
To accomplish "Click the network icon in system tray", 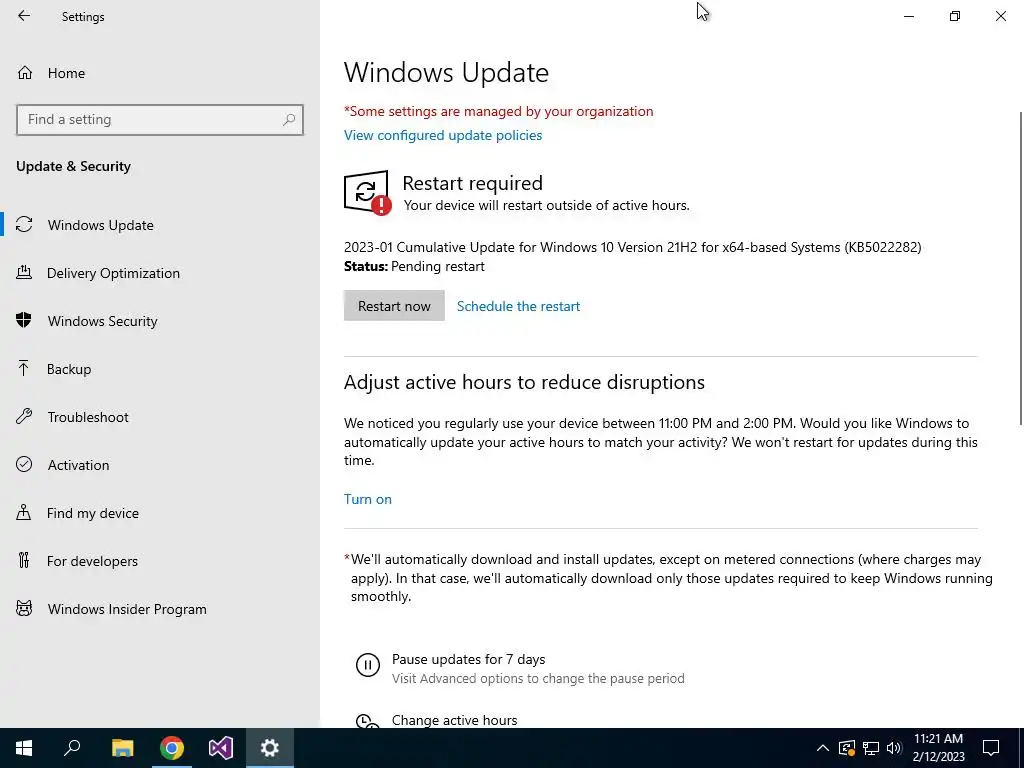I will [x=871, y=748].
